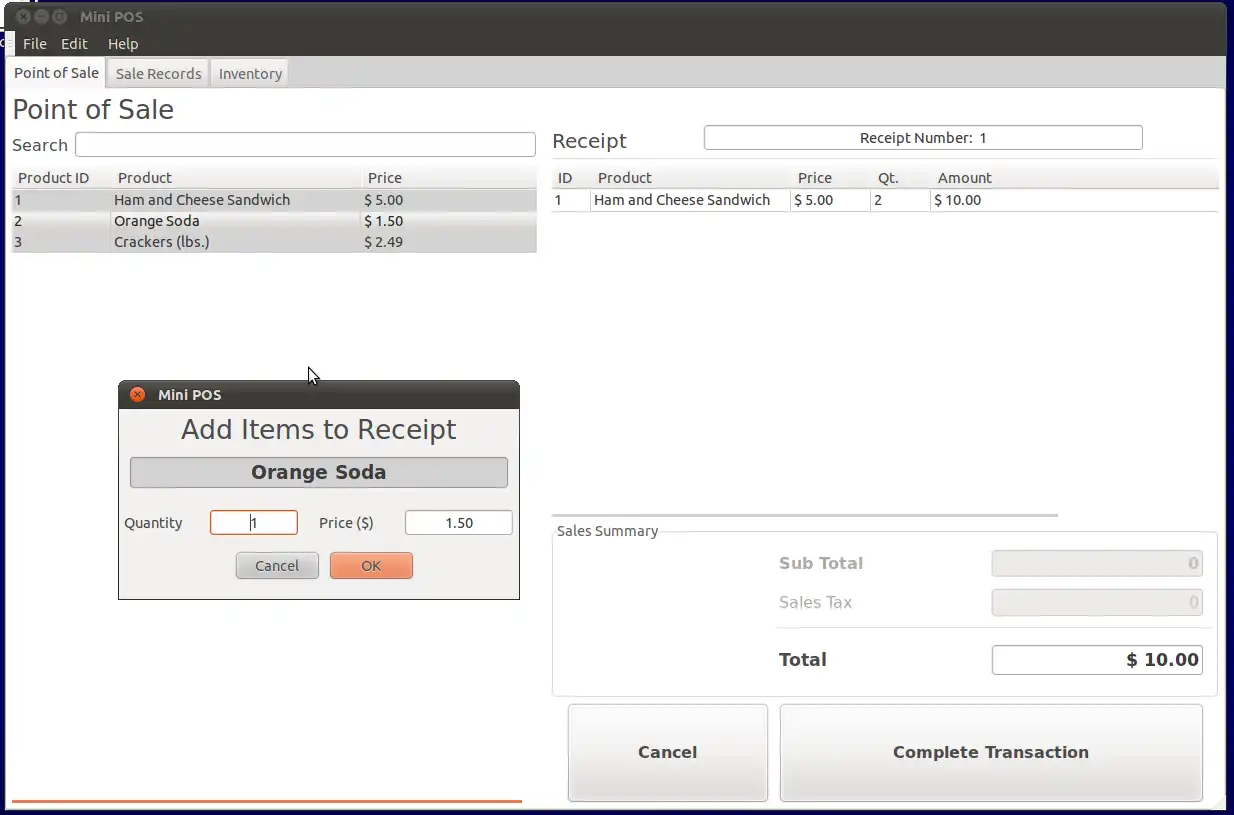This screenshot has height=815, width=1234.
Task: Switch to the Point of Sale tab
Action: pyautogui.click(x=56, y=73)
